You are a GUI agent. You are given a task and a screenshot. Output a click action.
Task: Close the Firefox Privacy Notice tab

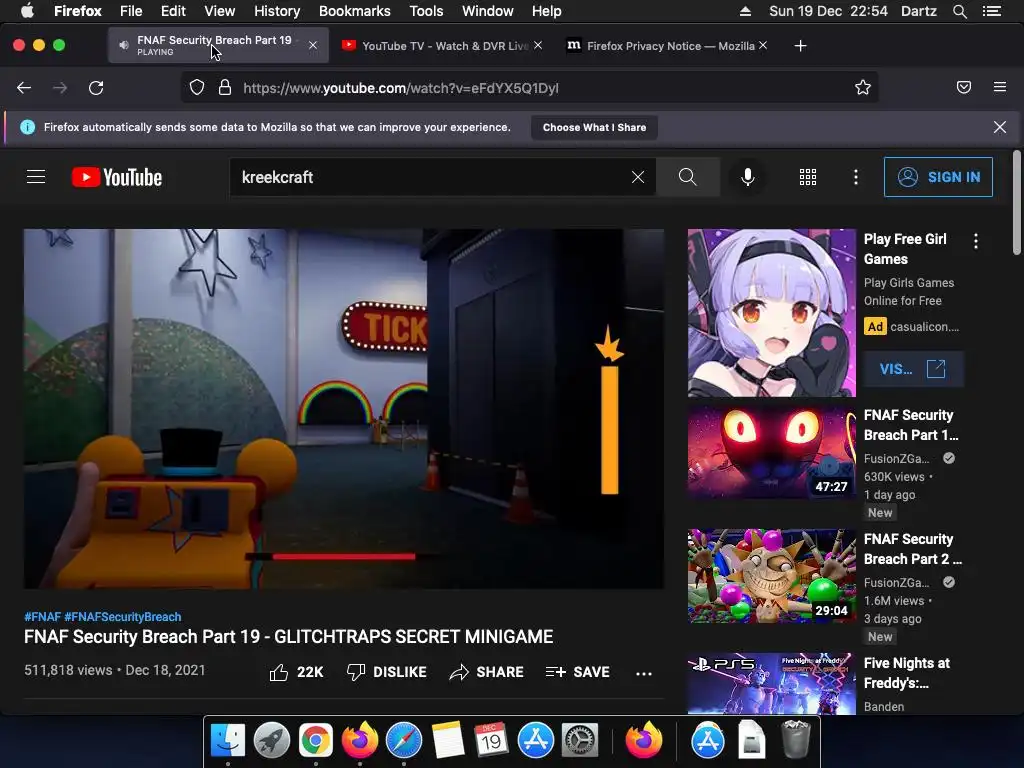pos(763,45)
